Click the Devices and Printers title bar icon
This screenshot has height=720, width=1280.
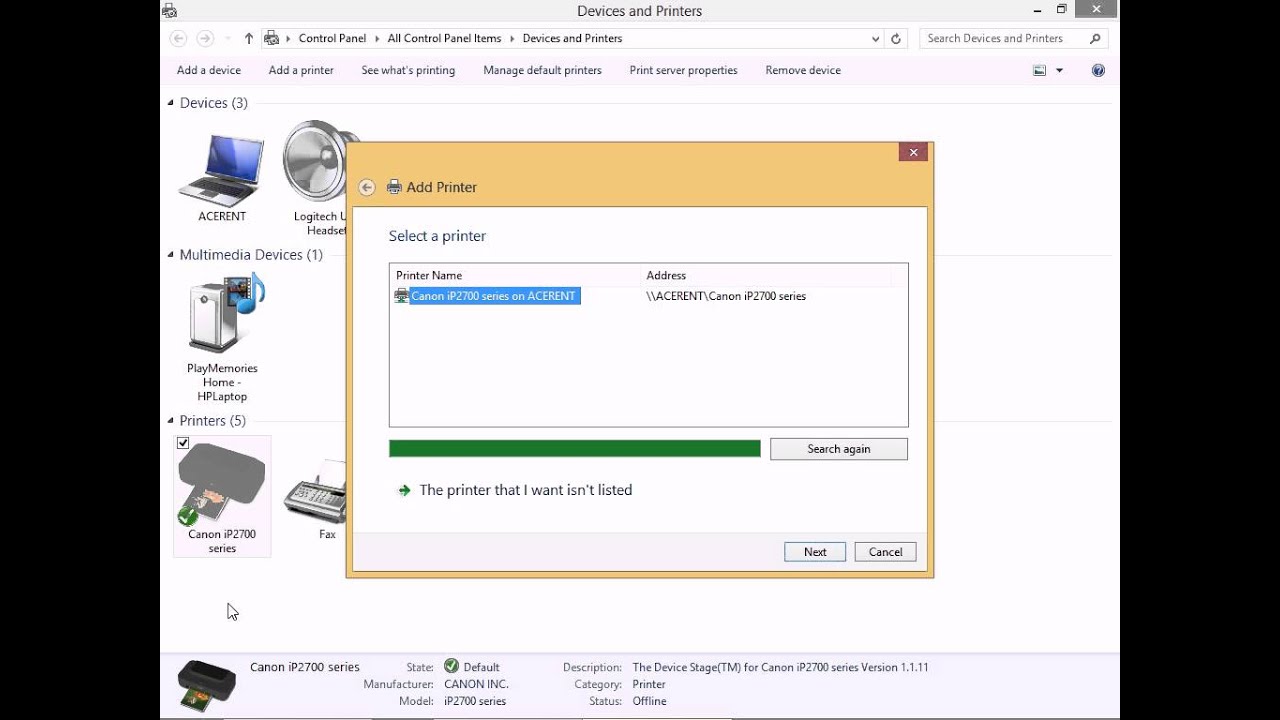(169, 11)
